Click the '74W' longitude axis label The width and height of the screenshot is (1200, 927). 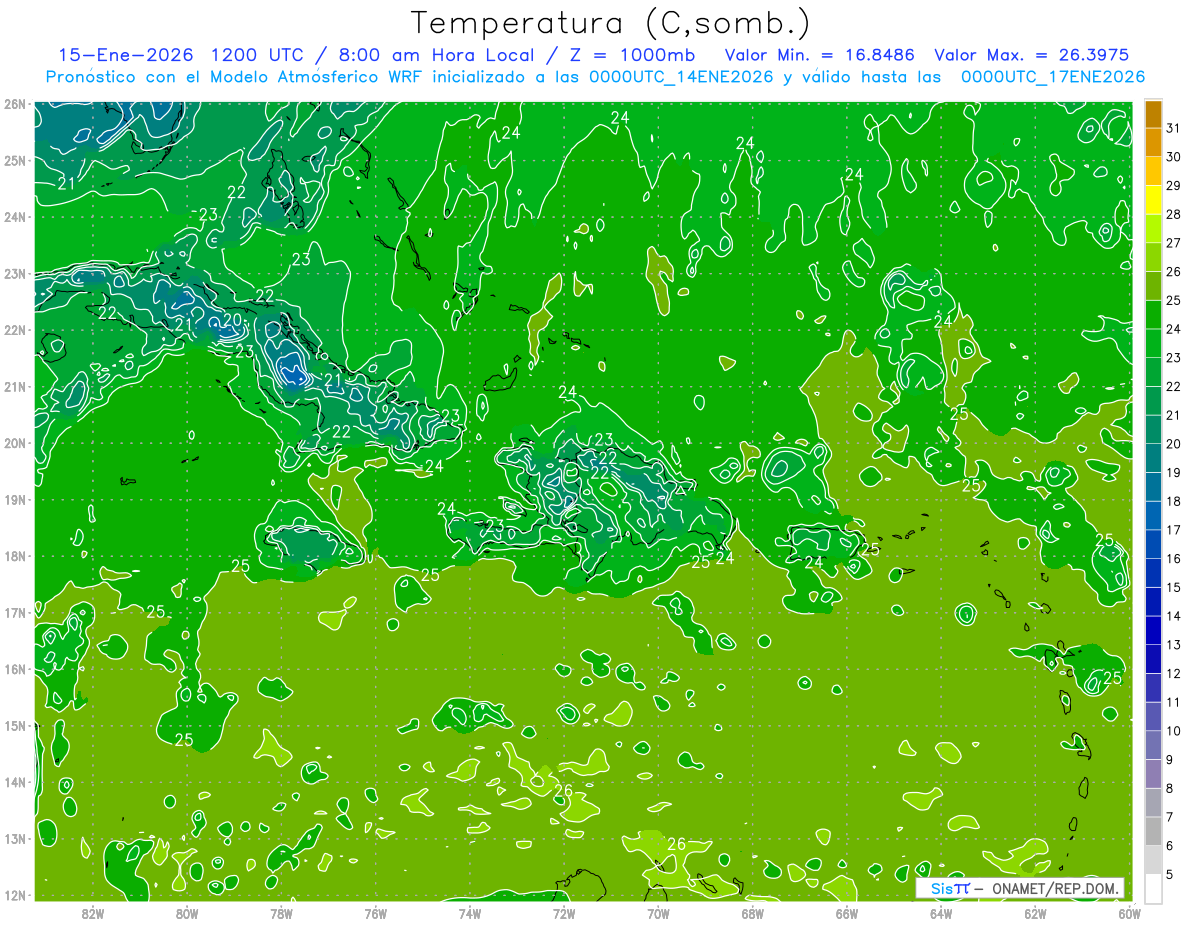tap(469, 913)
